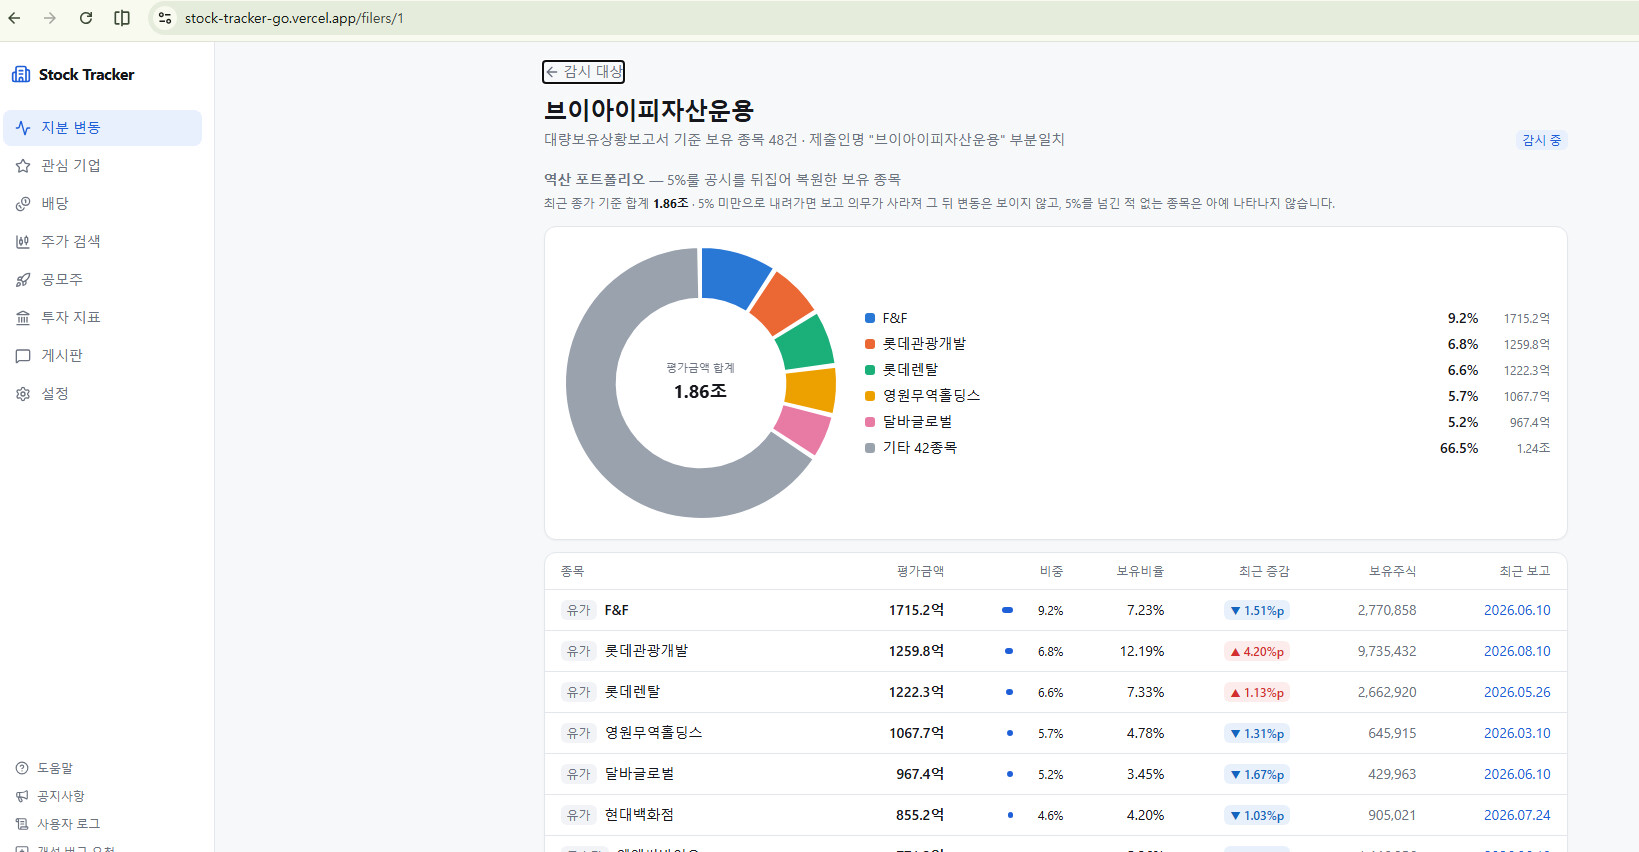
Task: Click the orange 롯데관광개발 legend swatch
Action: [x=870, y=344]
